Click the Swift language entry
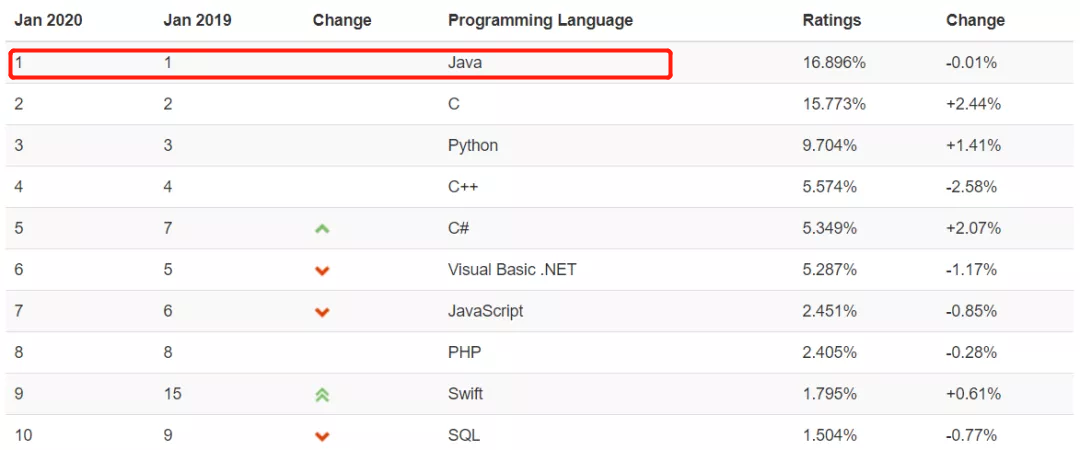The height and width of the screenshot is (450, 1080). (x=465, y=393)
